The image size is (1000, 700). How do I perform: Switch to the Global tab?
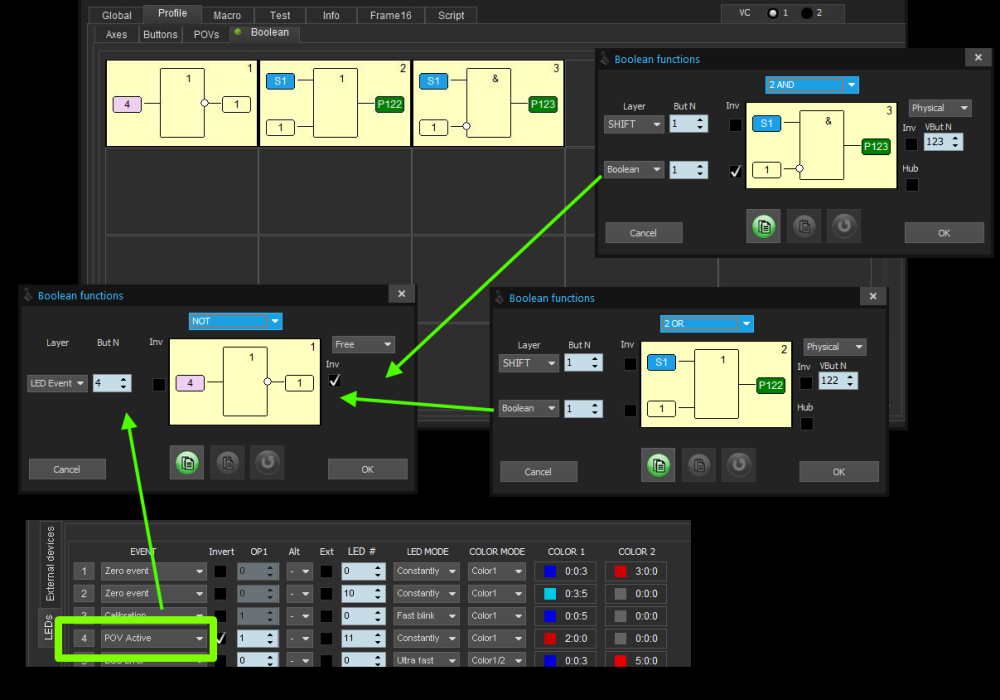[x=117, y=15]
